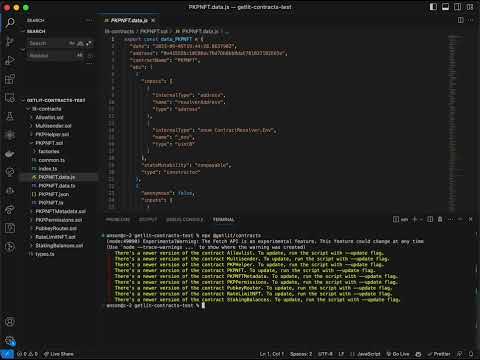Split the editor to the right
This screenshot has height=360, width=480.
click(x=461, y=20)
